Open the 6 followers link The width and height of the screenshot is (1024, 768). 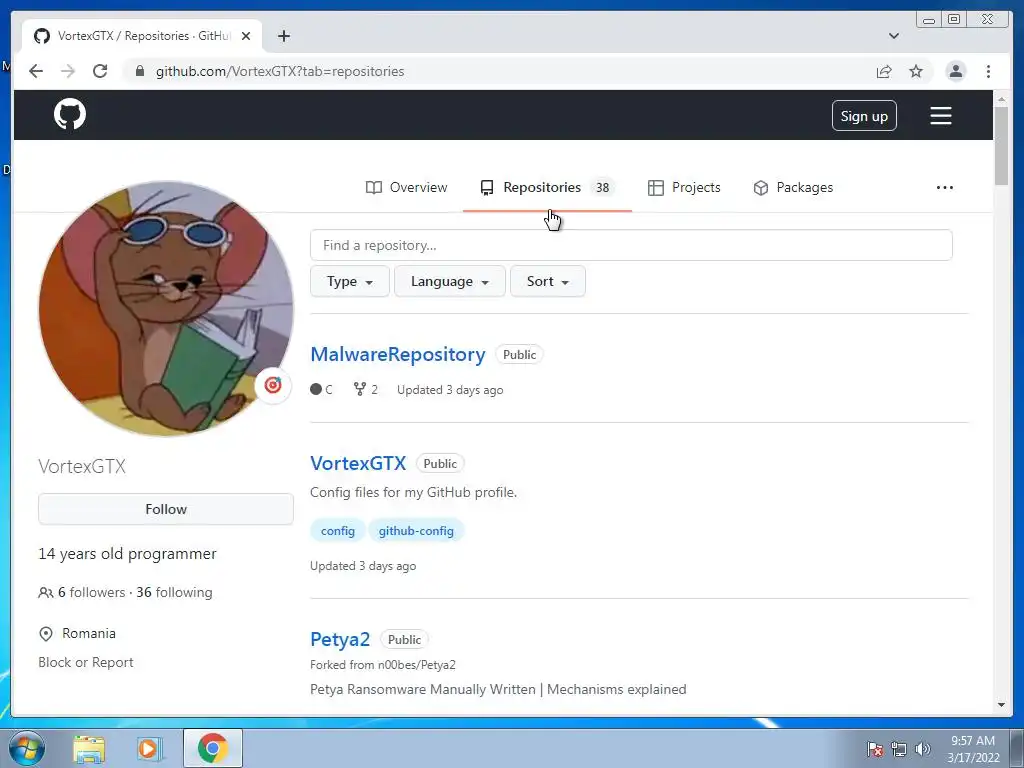(91, 592)
